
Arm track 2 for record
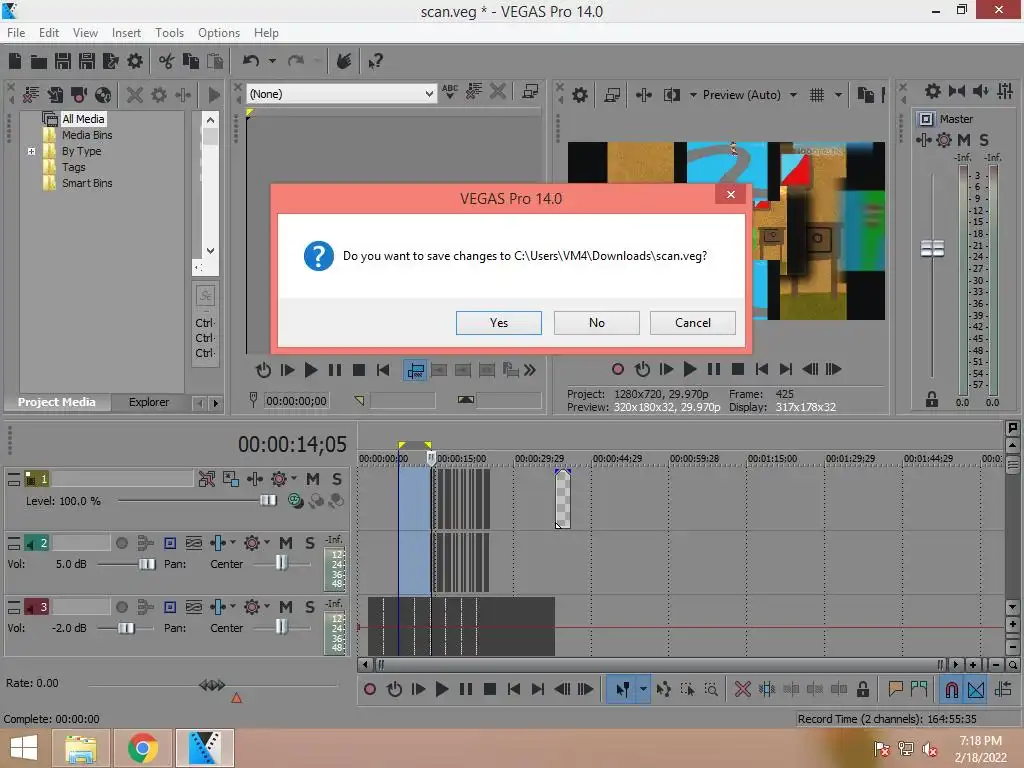click(x=121, y=543)
